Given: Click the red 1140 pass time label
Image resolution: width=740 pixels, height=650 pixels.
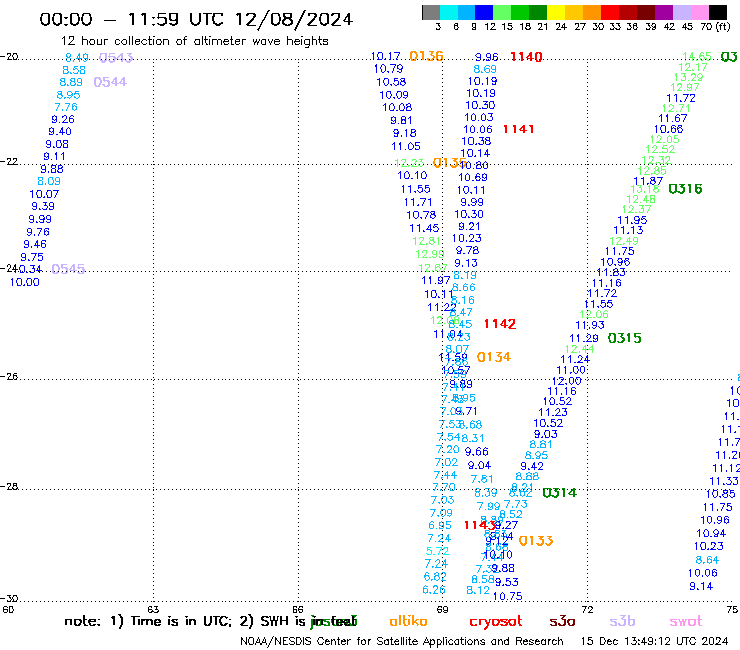Looking at the screenshot, I should pyautogui.click(x=526, y=57).
